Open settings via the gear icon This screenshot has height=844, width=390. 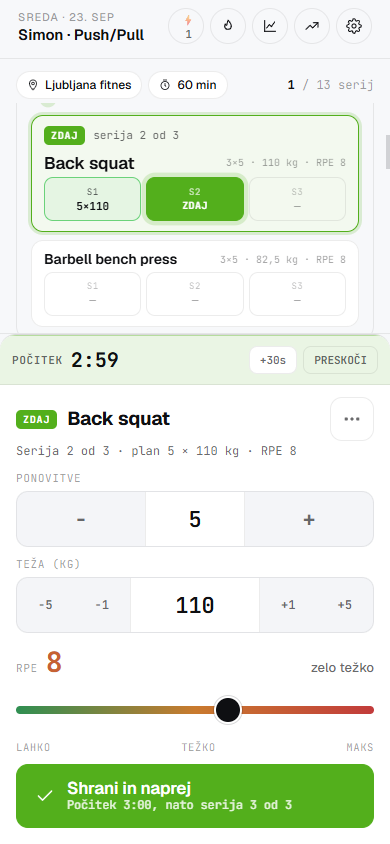354,26
